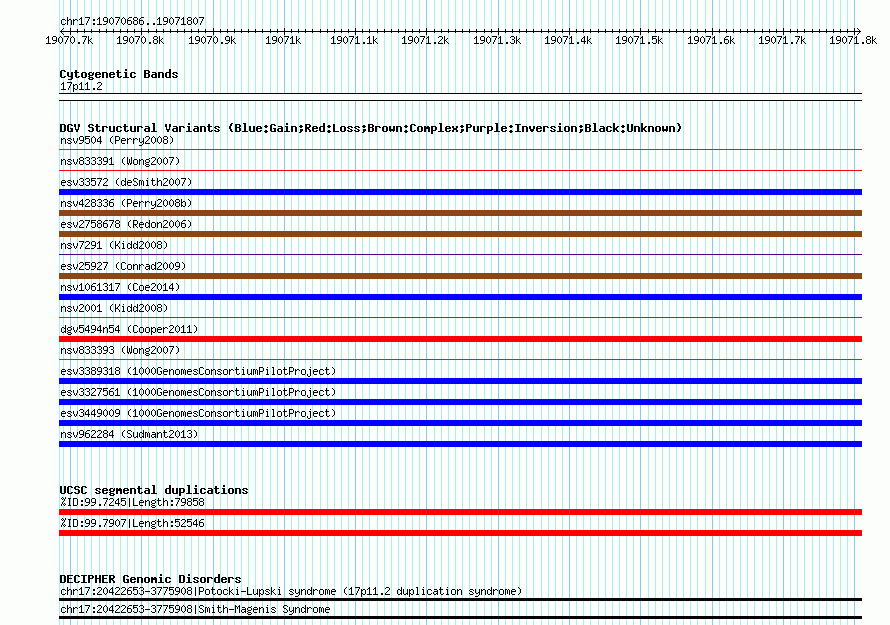Click the brown bar under esv25927
The height and width of the screenshot is (625, 890).
460,276
